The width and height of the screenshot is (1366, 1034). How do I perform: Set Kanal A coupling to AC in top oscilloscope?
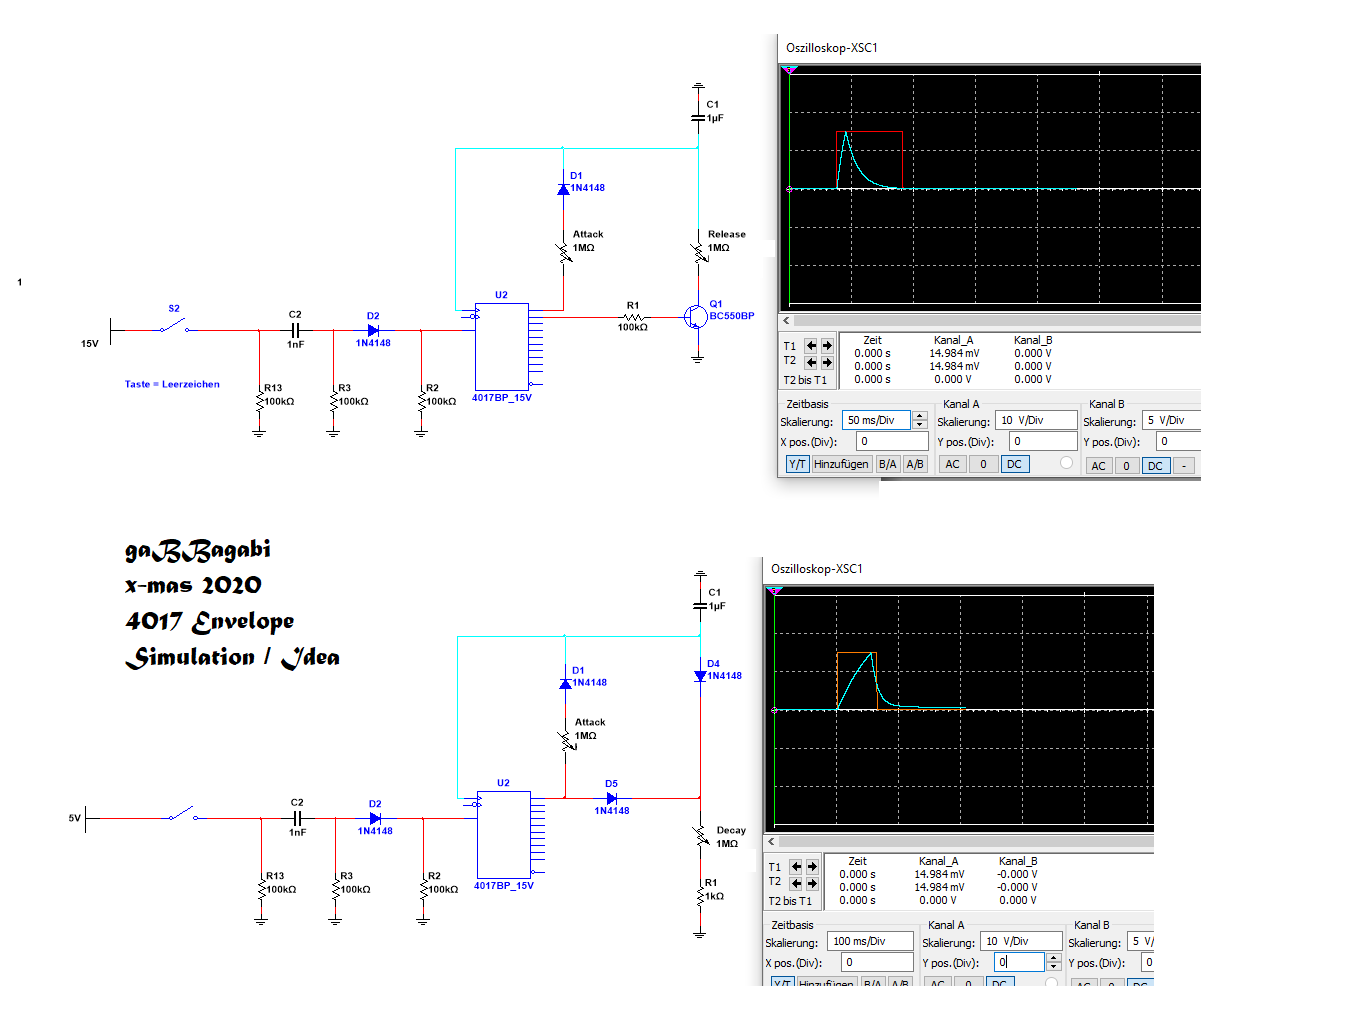click(952, 465)
